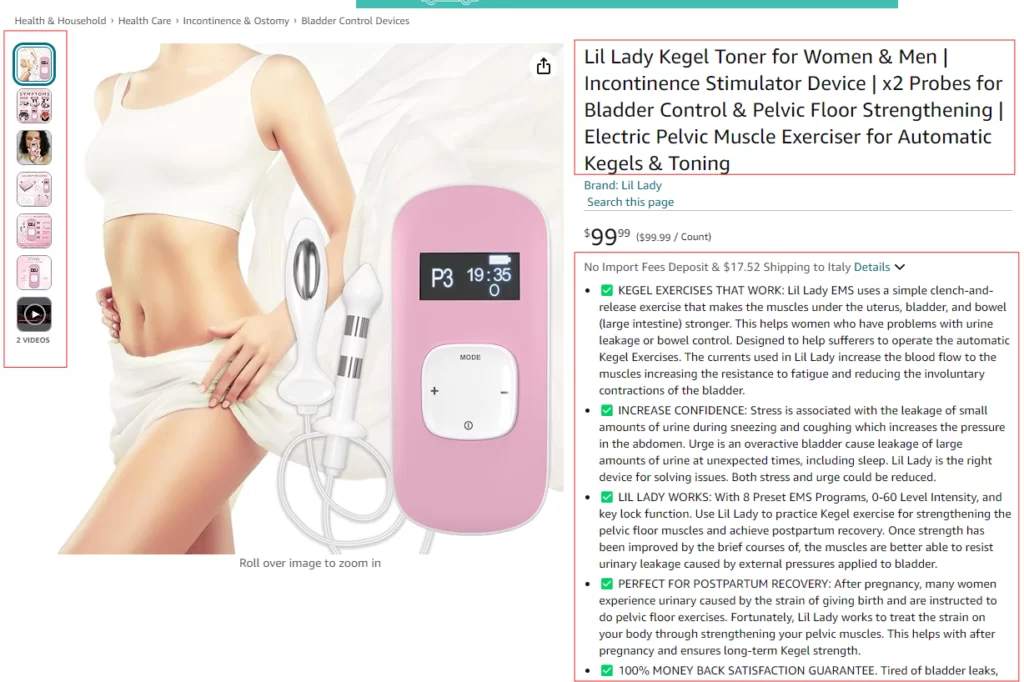
Task: Open Bladder Control Devices breadcrumb
Action: coord(355,21)
